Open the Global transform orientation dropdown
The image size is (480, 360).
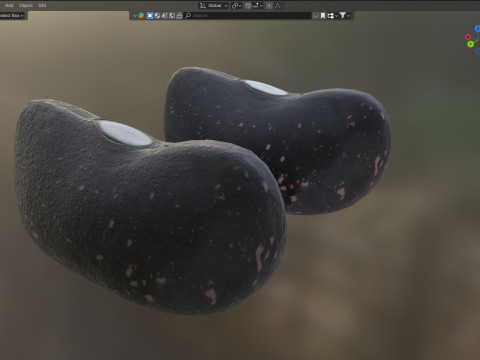coord(214,6)
